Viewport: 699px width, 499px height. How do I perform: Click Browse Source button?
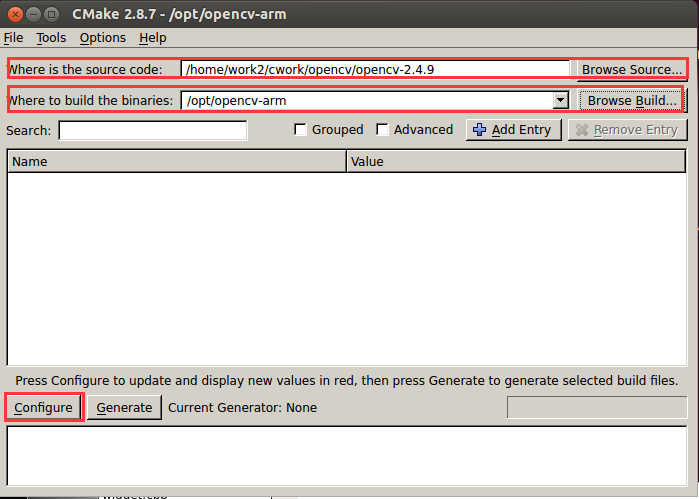pyautogui.click(x=632, y=70)
